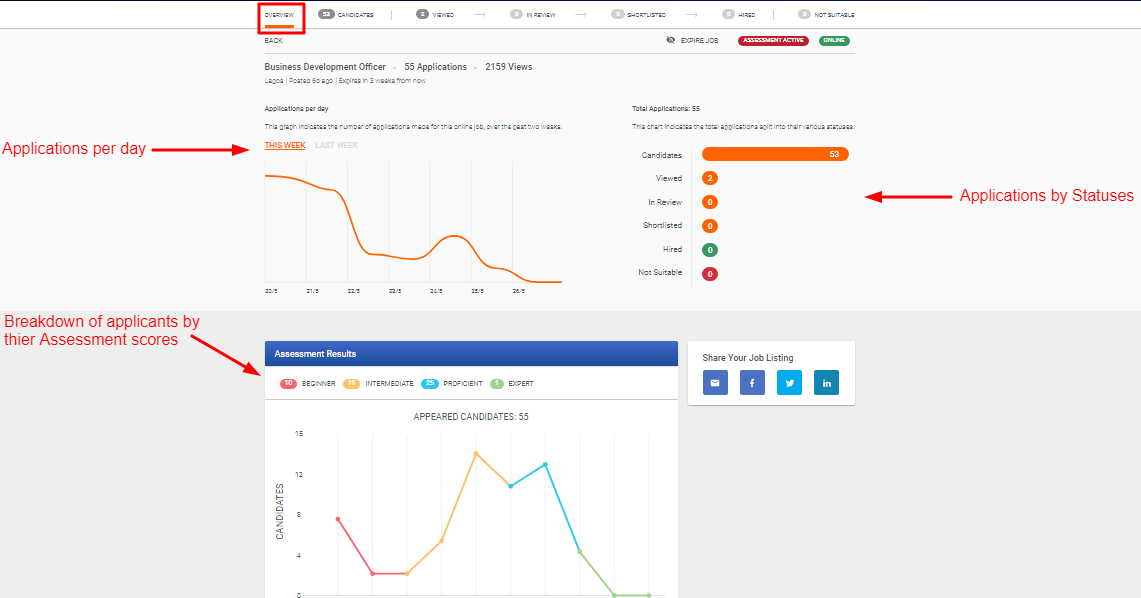This screenshot has width=1141, height=598.
Task: Toggle the Expert legend item
Action: pos(512,383)
